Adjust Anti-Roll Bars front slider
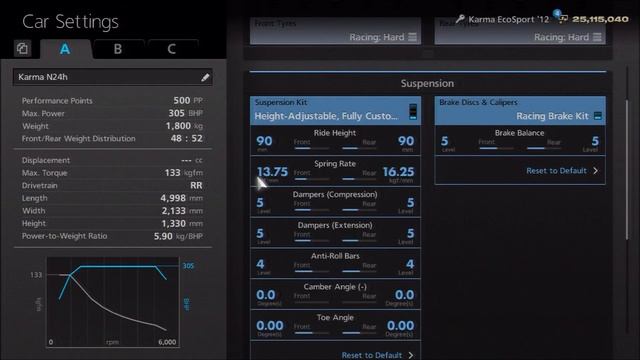Viewport: 640px width, 360px height. tap(311, 271)
